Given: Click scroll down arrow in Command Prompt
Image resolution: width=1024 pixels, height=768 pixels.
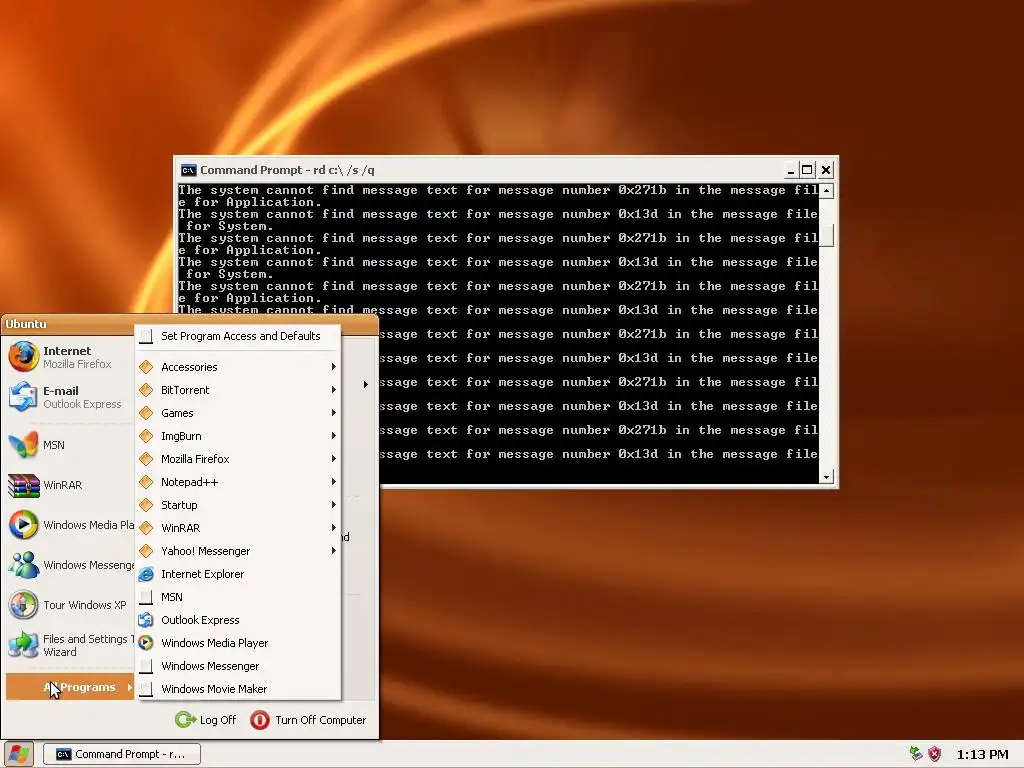Looking at the screenshot, I should (x=826, y=477).
